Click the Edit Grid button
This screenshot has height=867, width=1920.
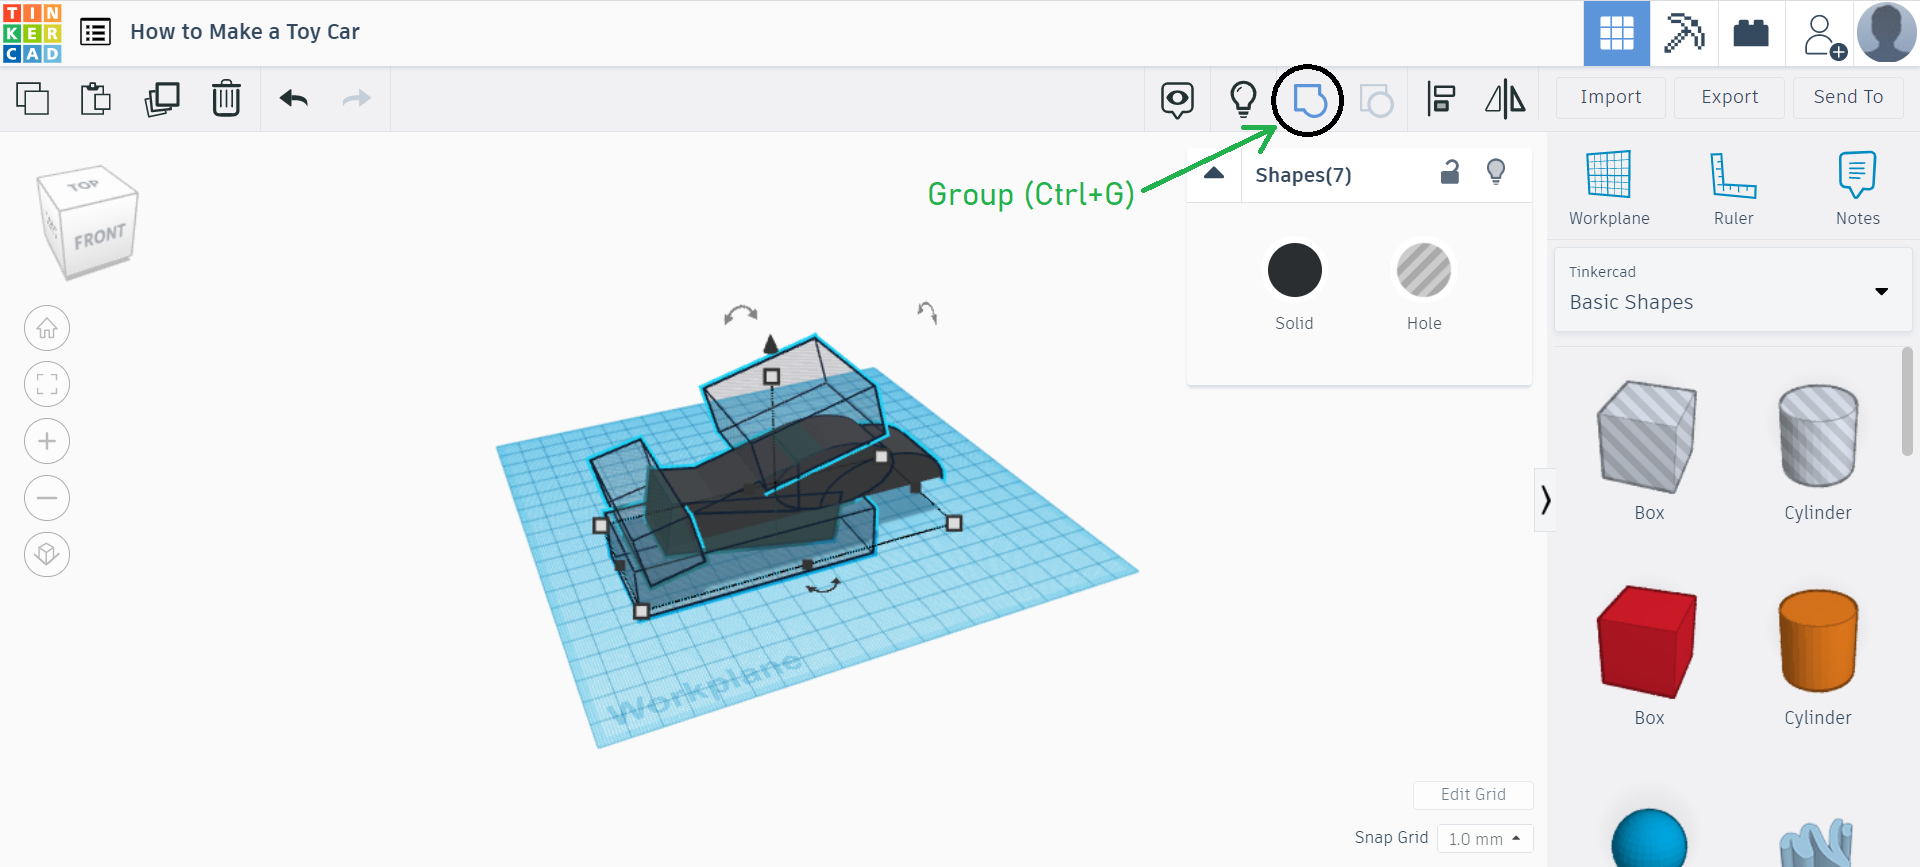point(1473,794)
